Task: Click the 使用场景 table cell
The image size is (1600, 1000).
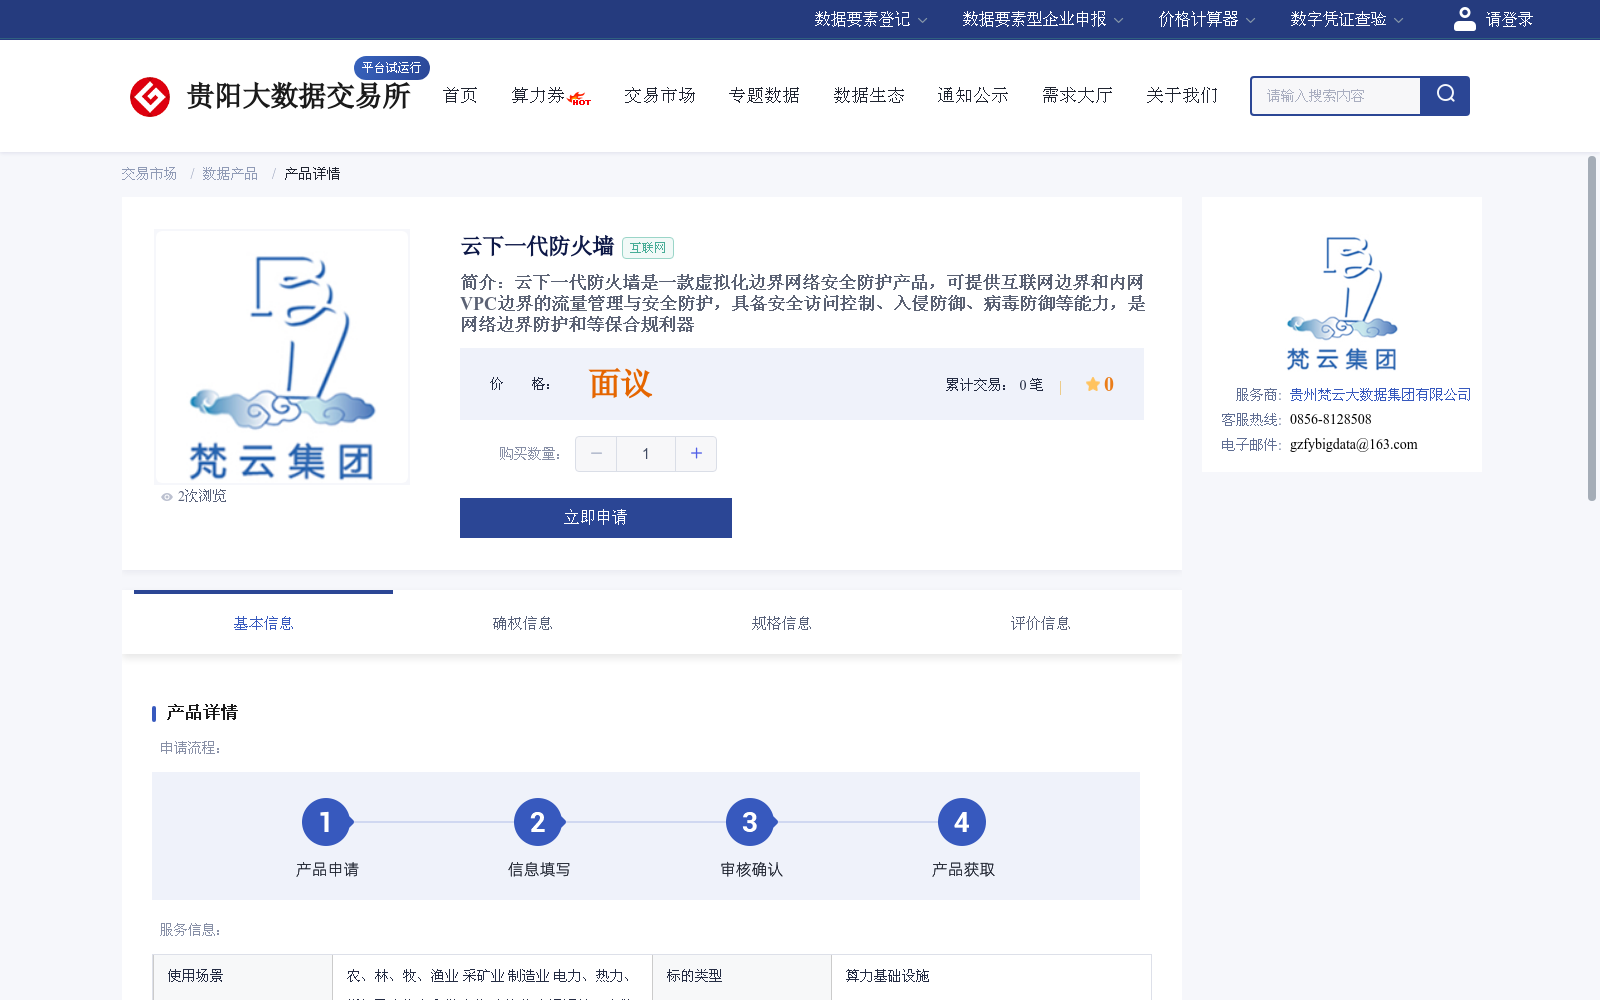Action: pos(243,977)
